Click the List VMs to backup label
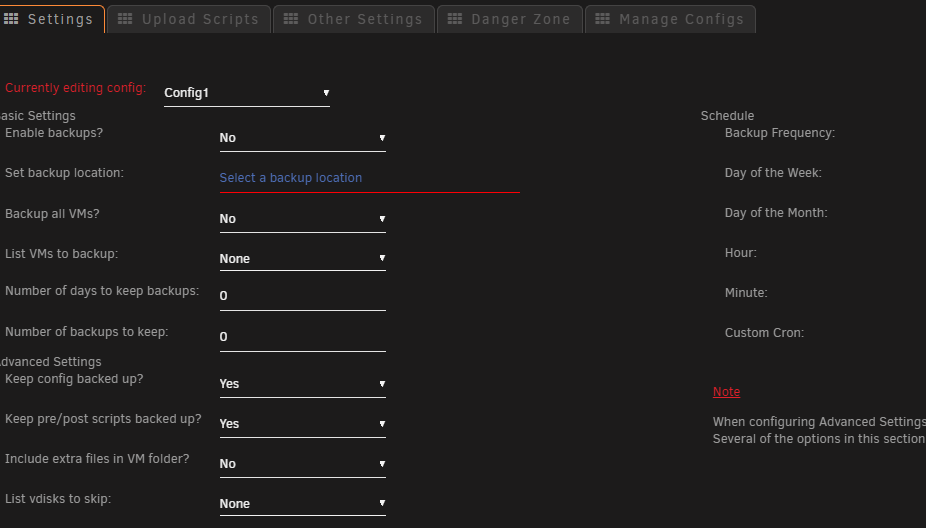The height and width of the screenshot is (528, 926). click(x=61, y=254)
